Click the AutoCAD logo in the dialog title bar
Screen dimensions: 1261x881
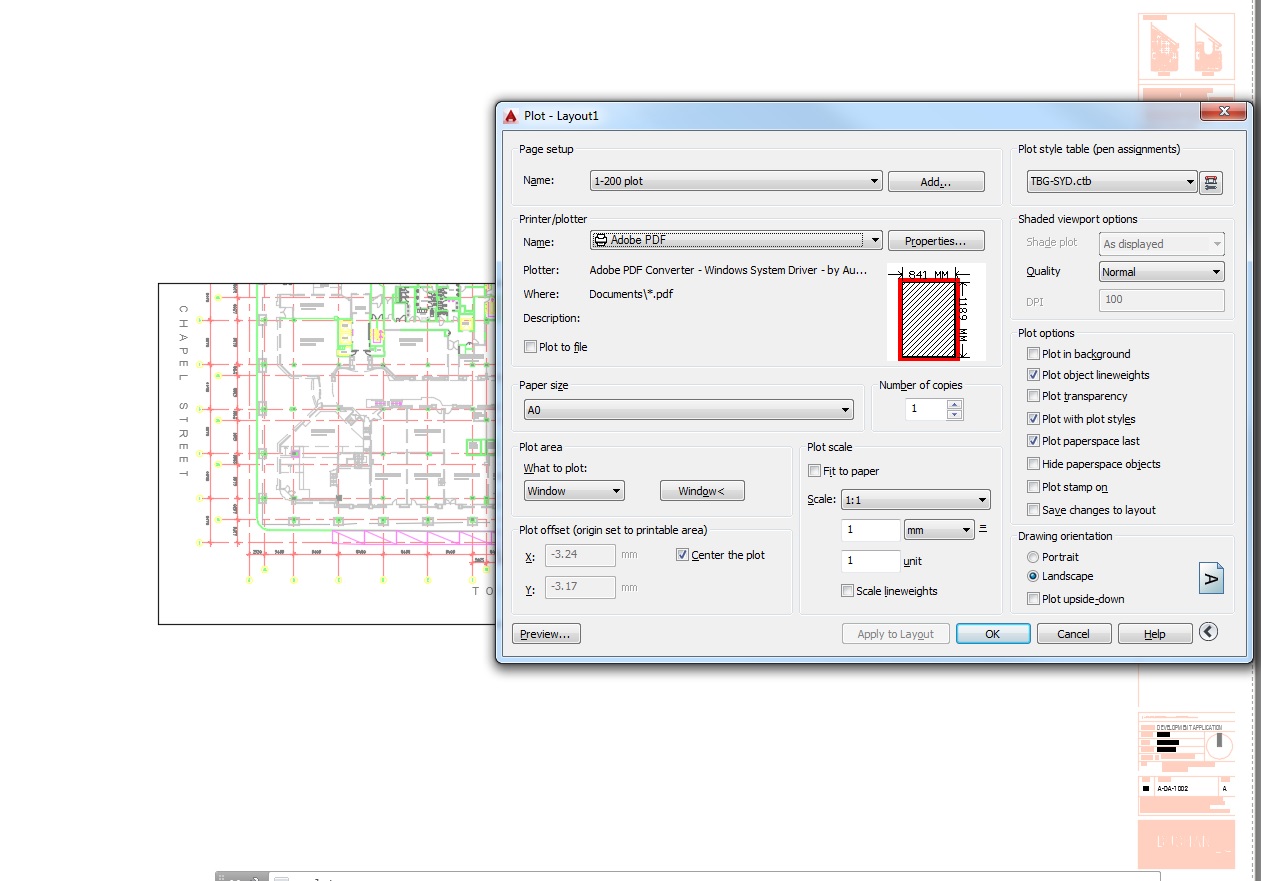pyautogui.click(x=509, y=115)
